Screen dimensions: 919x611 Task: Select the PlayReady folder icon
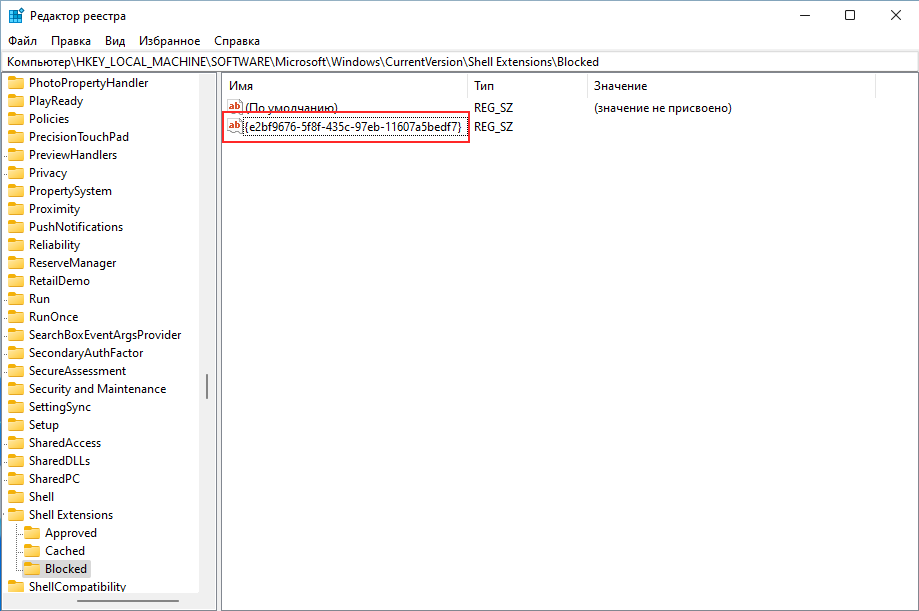(16, 101)
